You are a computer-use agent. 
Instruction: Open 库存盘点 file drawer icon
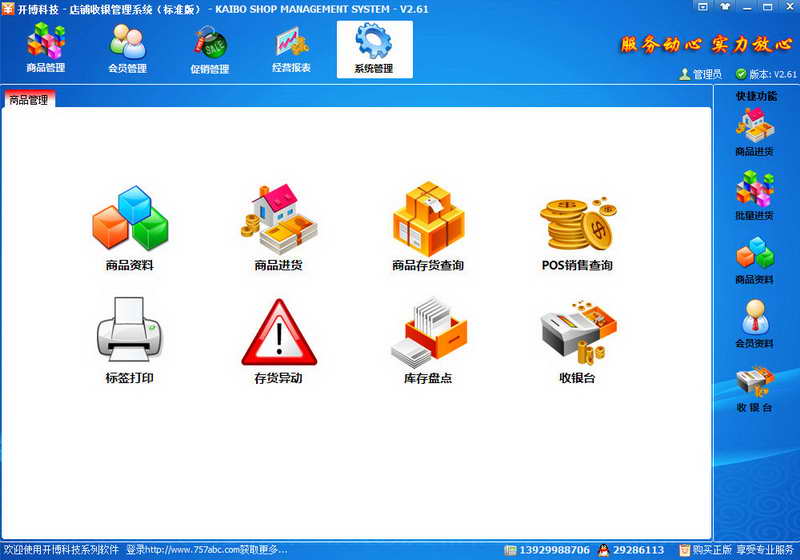[x=428, y=333]
